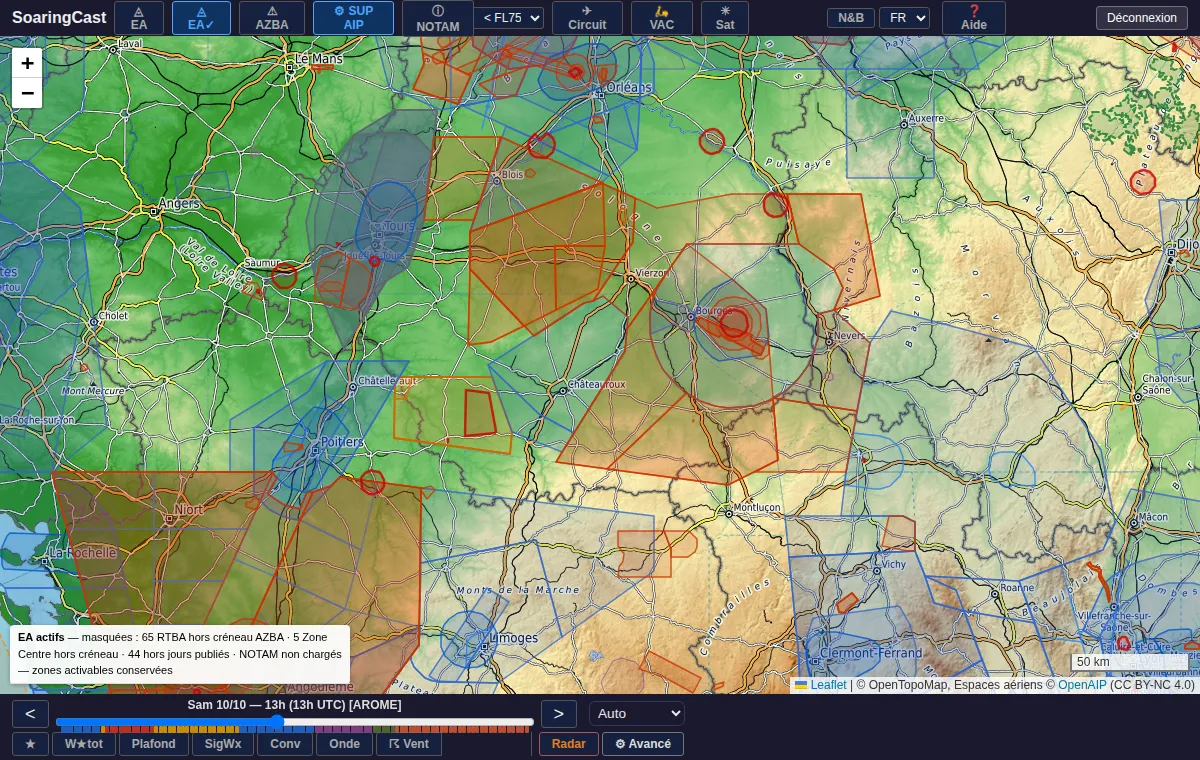The image size is (1200, 760).
Task: Click the Niort city label
Action: [x=189, y=510]
